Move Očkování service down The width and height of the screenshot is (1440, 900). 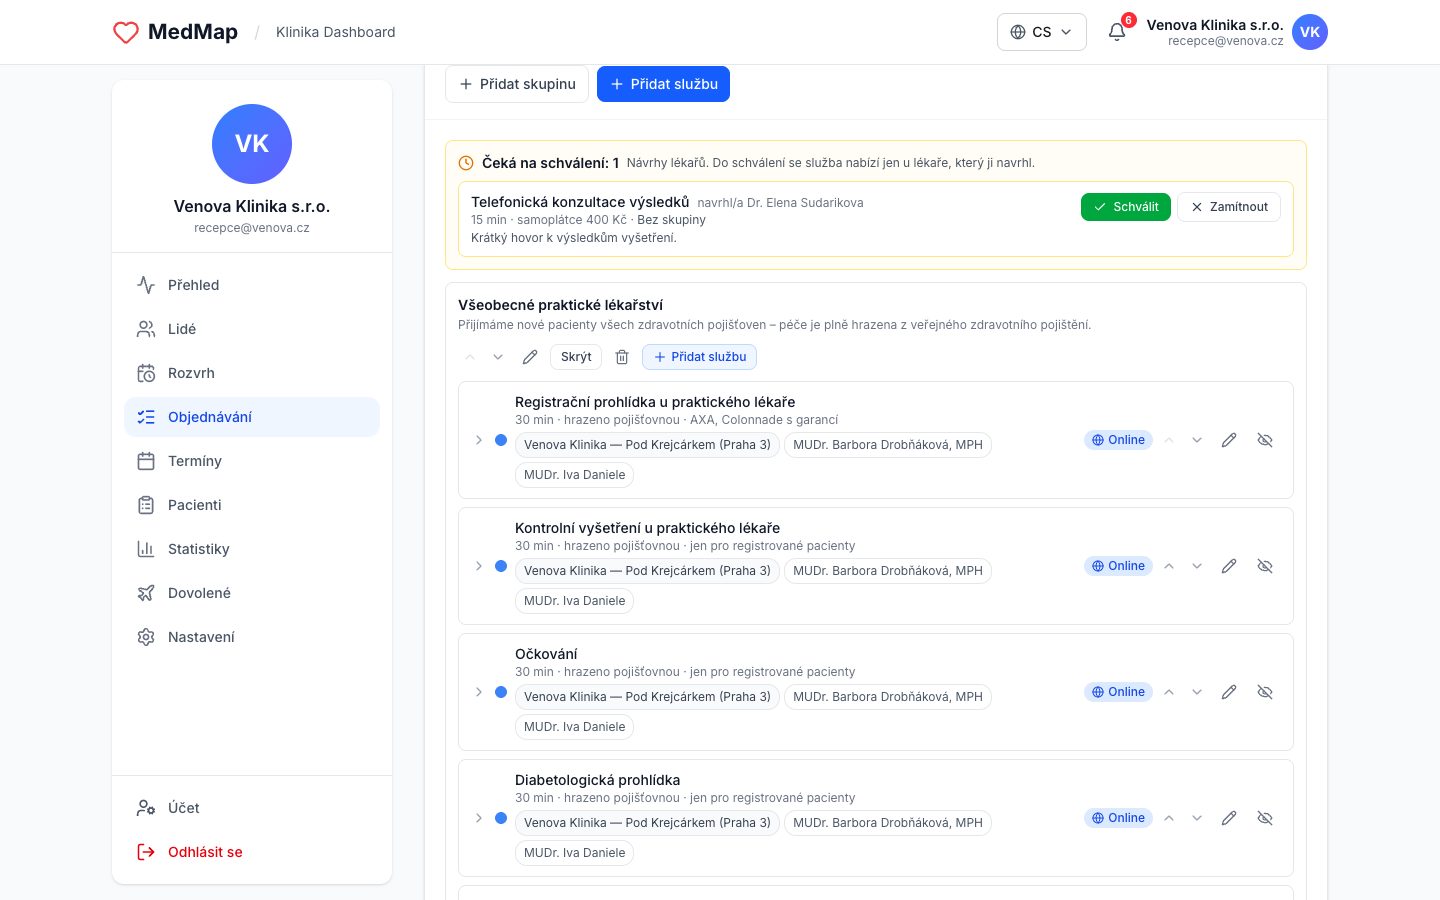[x=1197, y=692]
